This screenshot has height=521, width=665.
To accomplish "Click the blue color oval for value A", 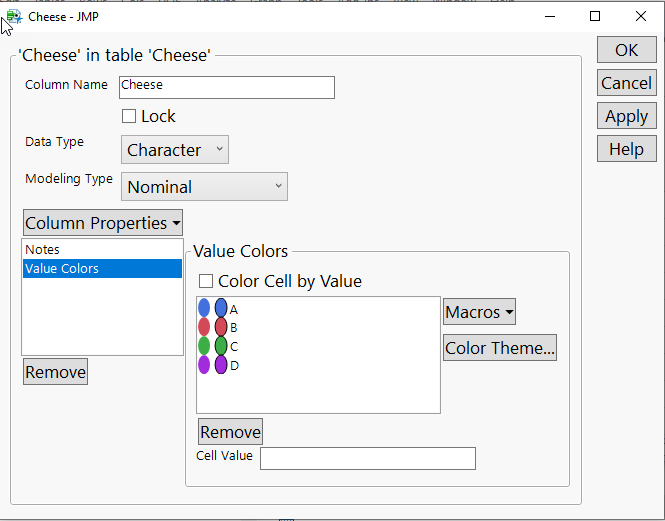I will click(221, 308).
